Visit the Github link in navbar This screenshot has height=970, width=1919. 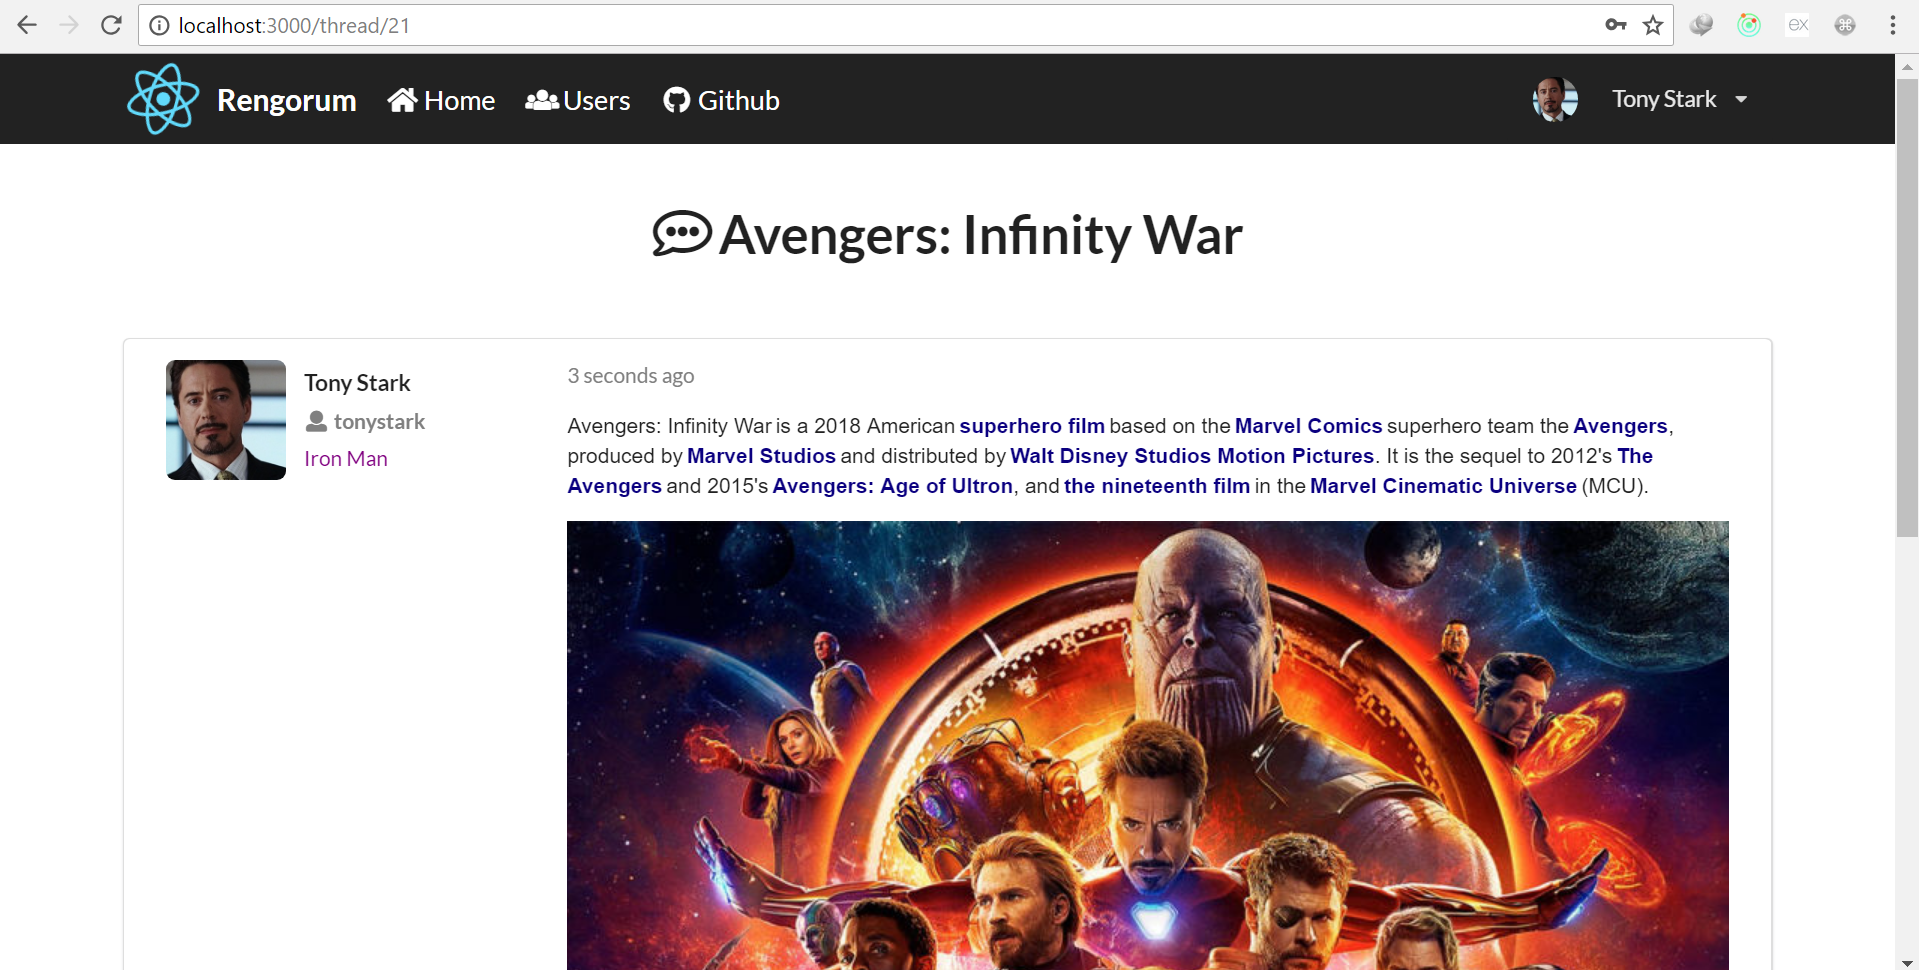(x=721, y=100)
